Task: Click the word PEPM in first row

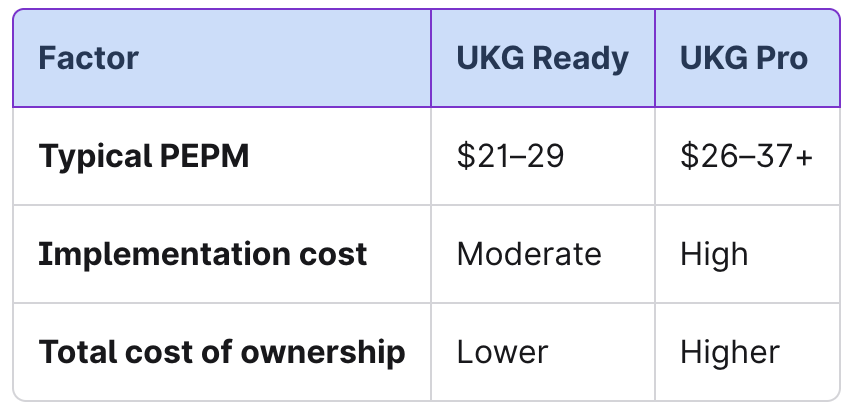Action: pyautogui.click(x=204, y=156)
